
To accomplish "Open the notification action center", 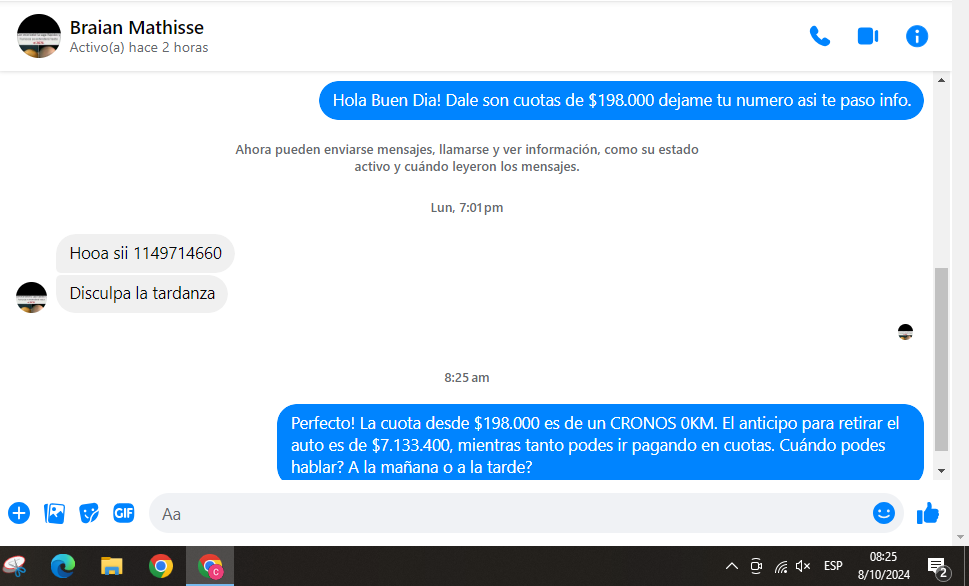I will [x=938, y=566].
